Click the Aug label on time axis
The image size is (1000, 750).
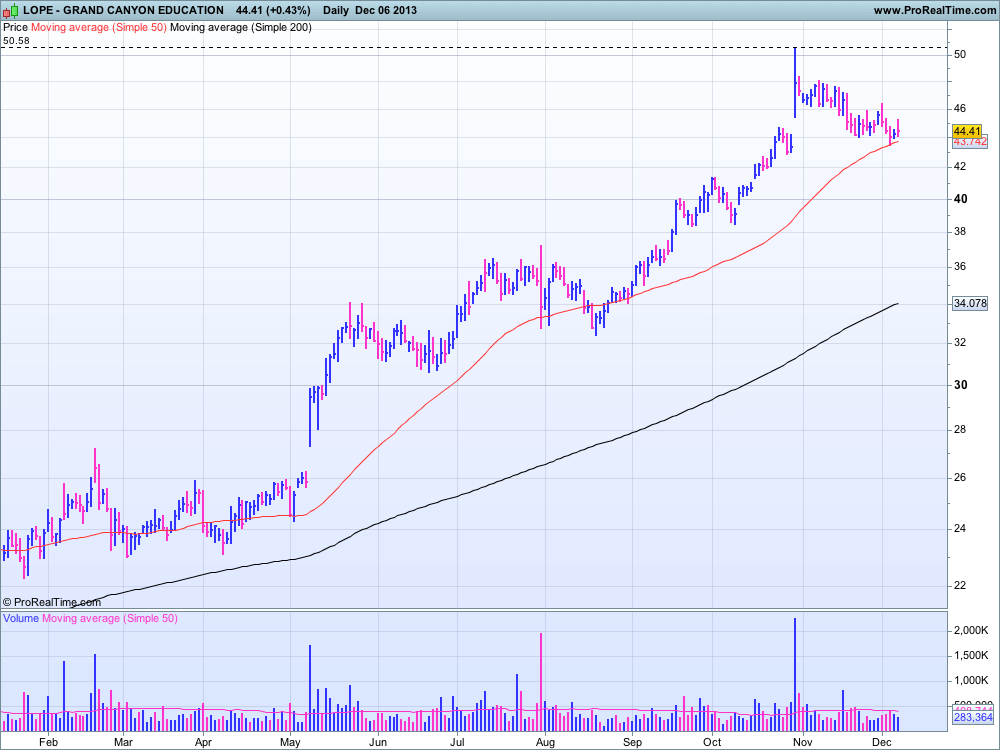[x=545, y=742]
